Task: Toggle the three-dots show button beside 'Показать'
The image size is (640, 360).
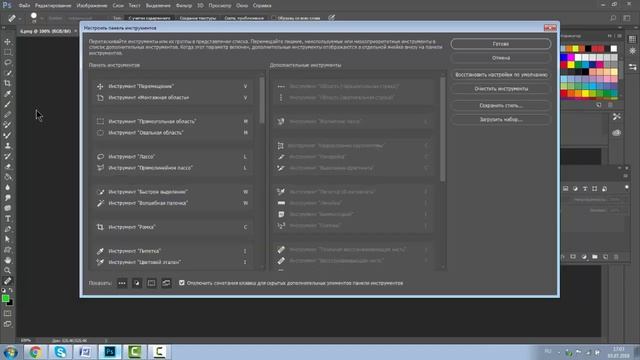Action: [122, 283]
